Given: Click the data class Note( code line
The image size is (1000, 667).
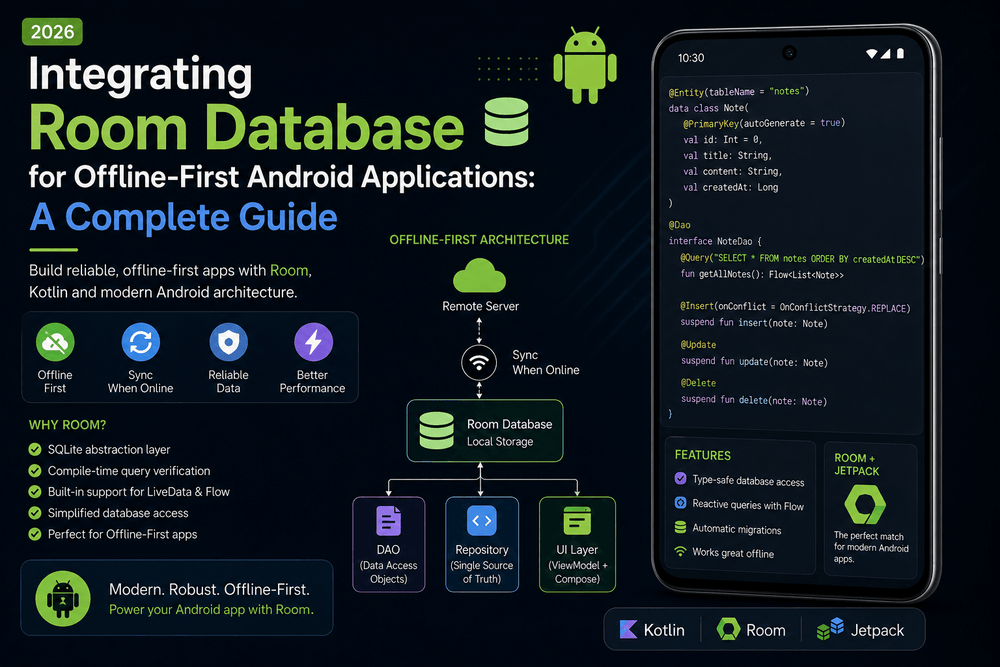Looking at the screenshot, I should pyautogui.click(x=709, y=108).
